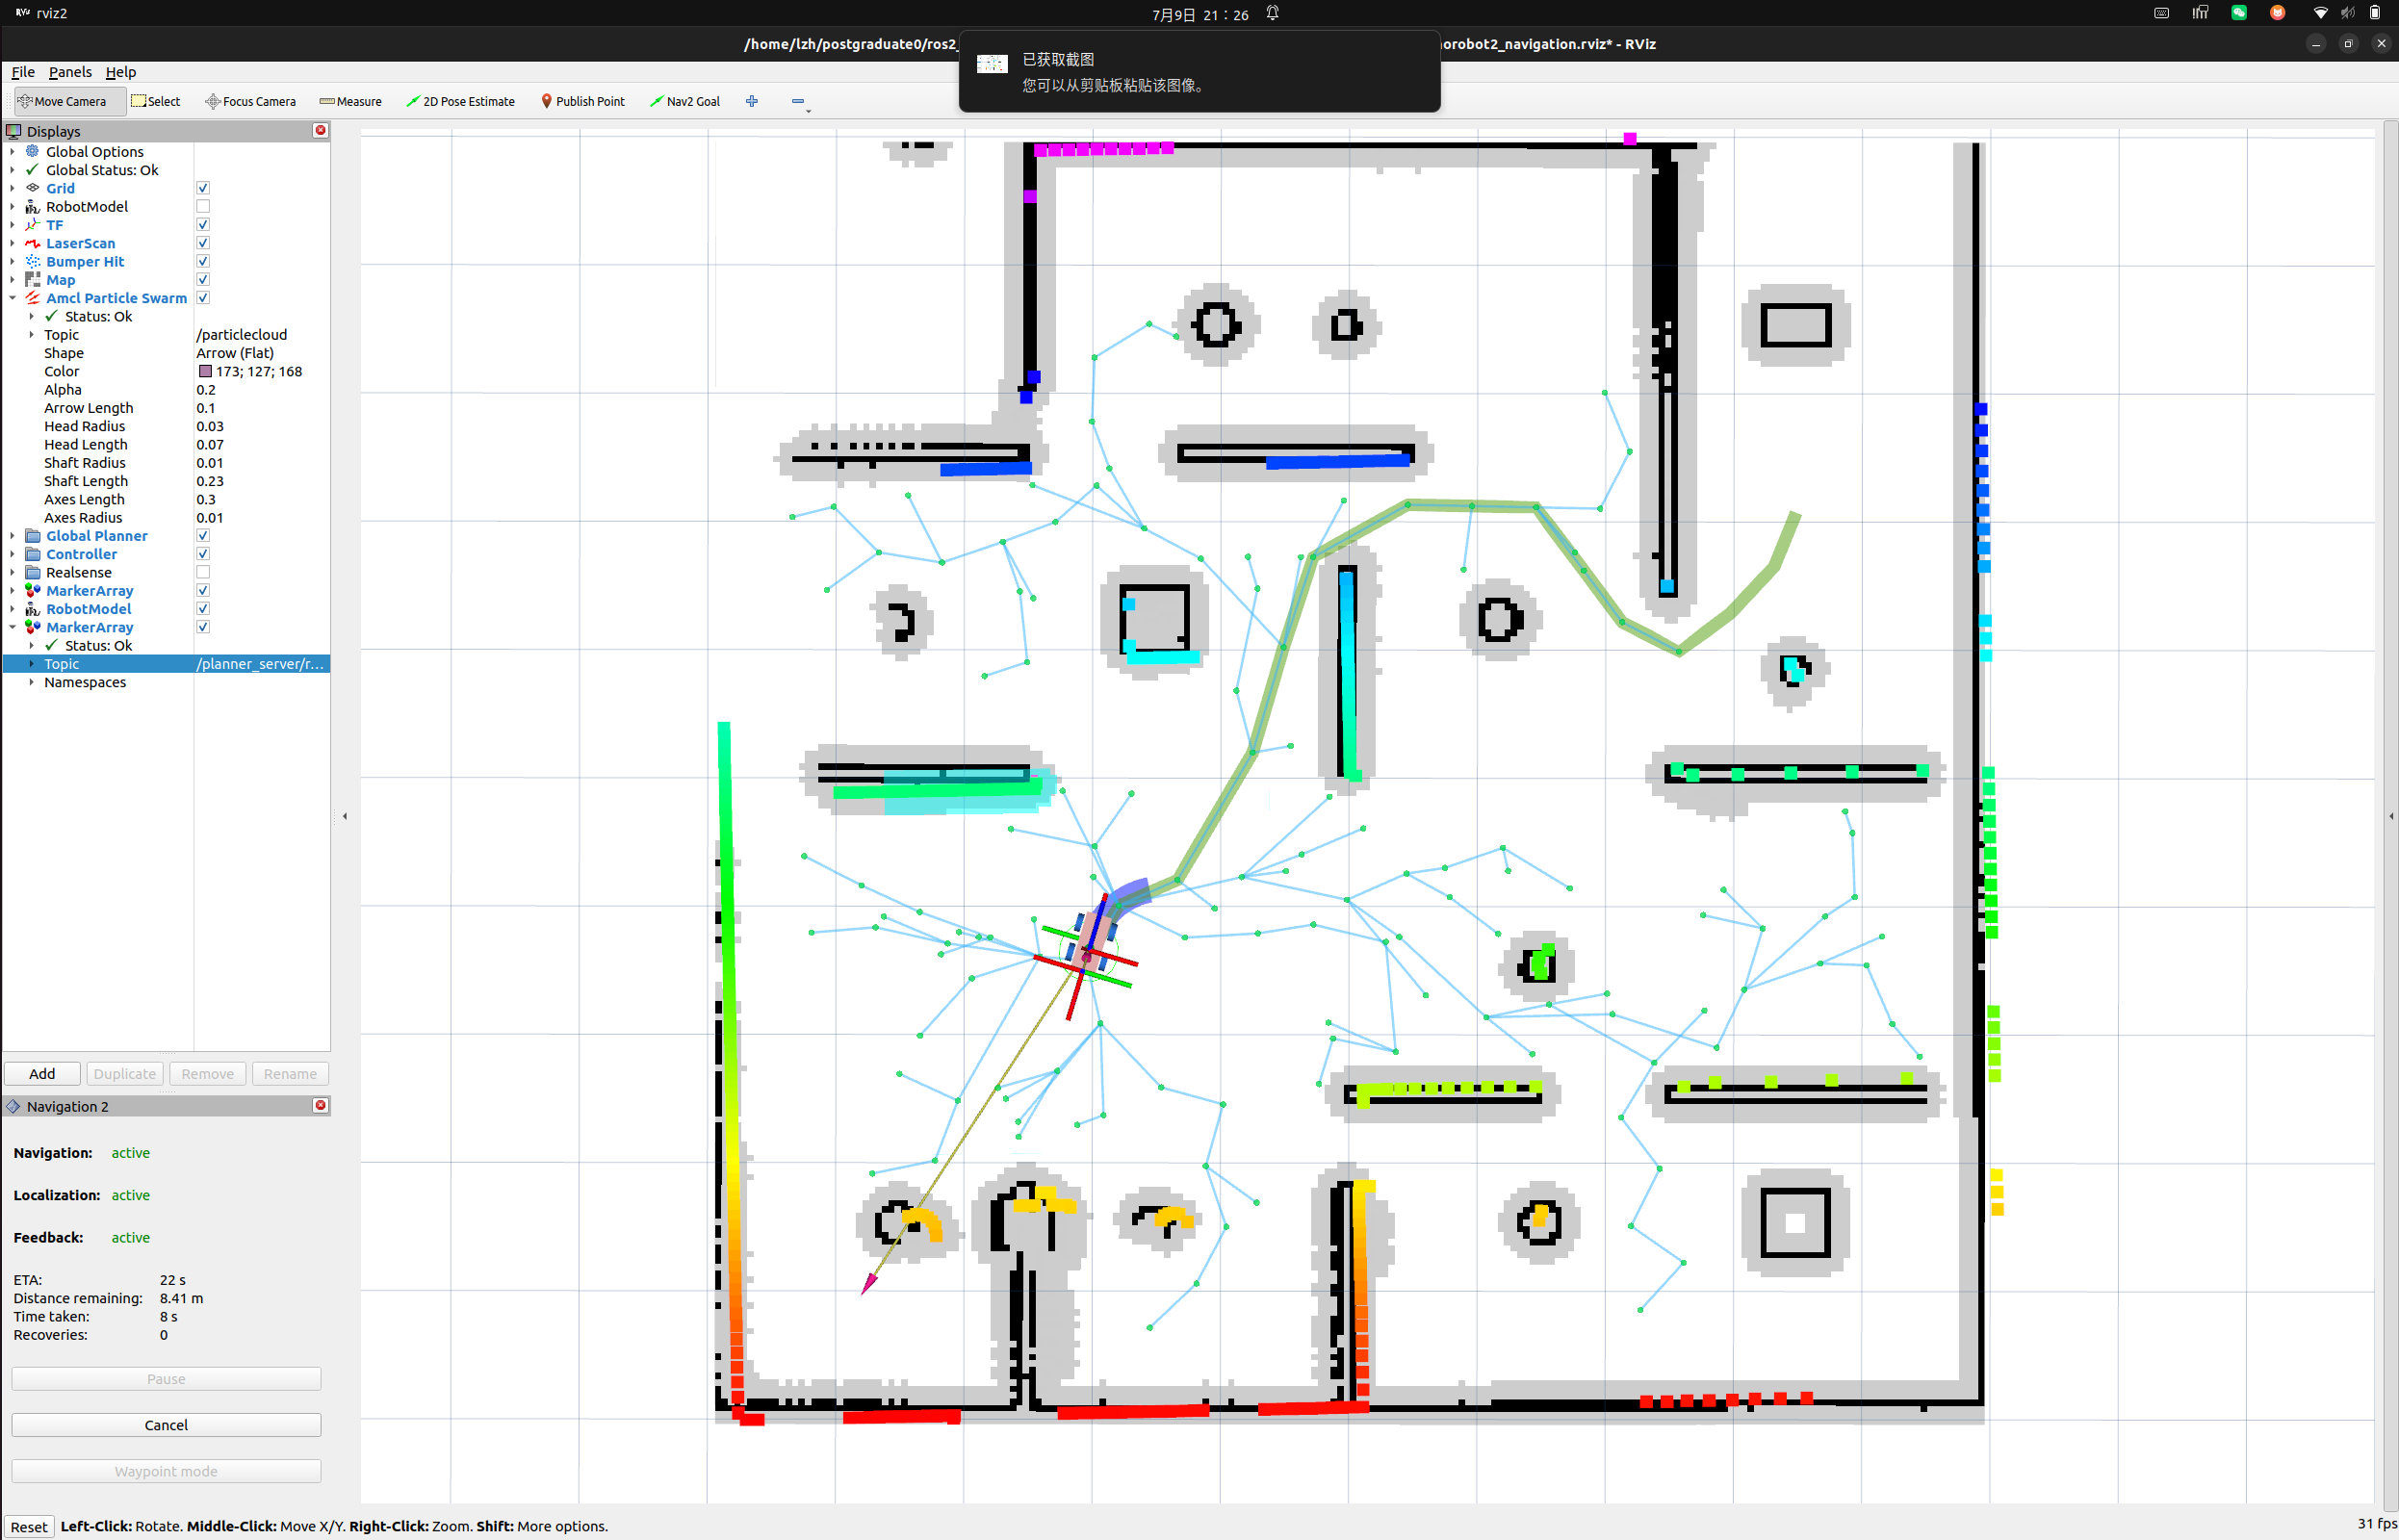
Task: Click the Realsense folder icon
Action: tap(33, 572)
